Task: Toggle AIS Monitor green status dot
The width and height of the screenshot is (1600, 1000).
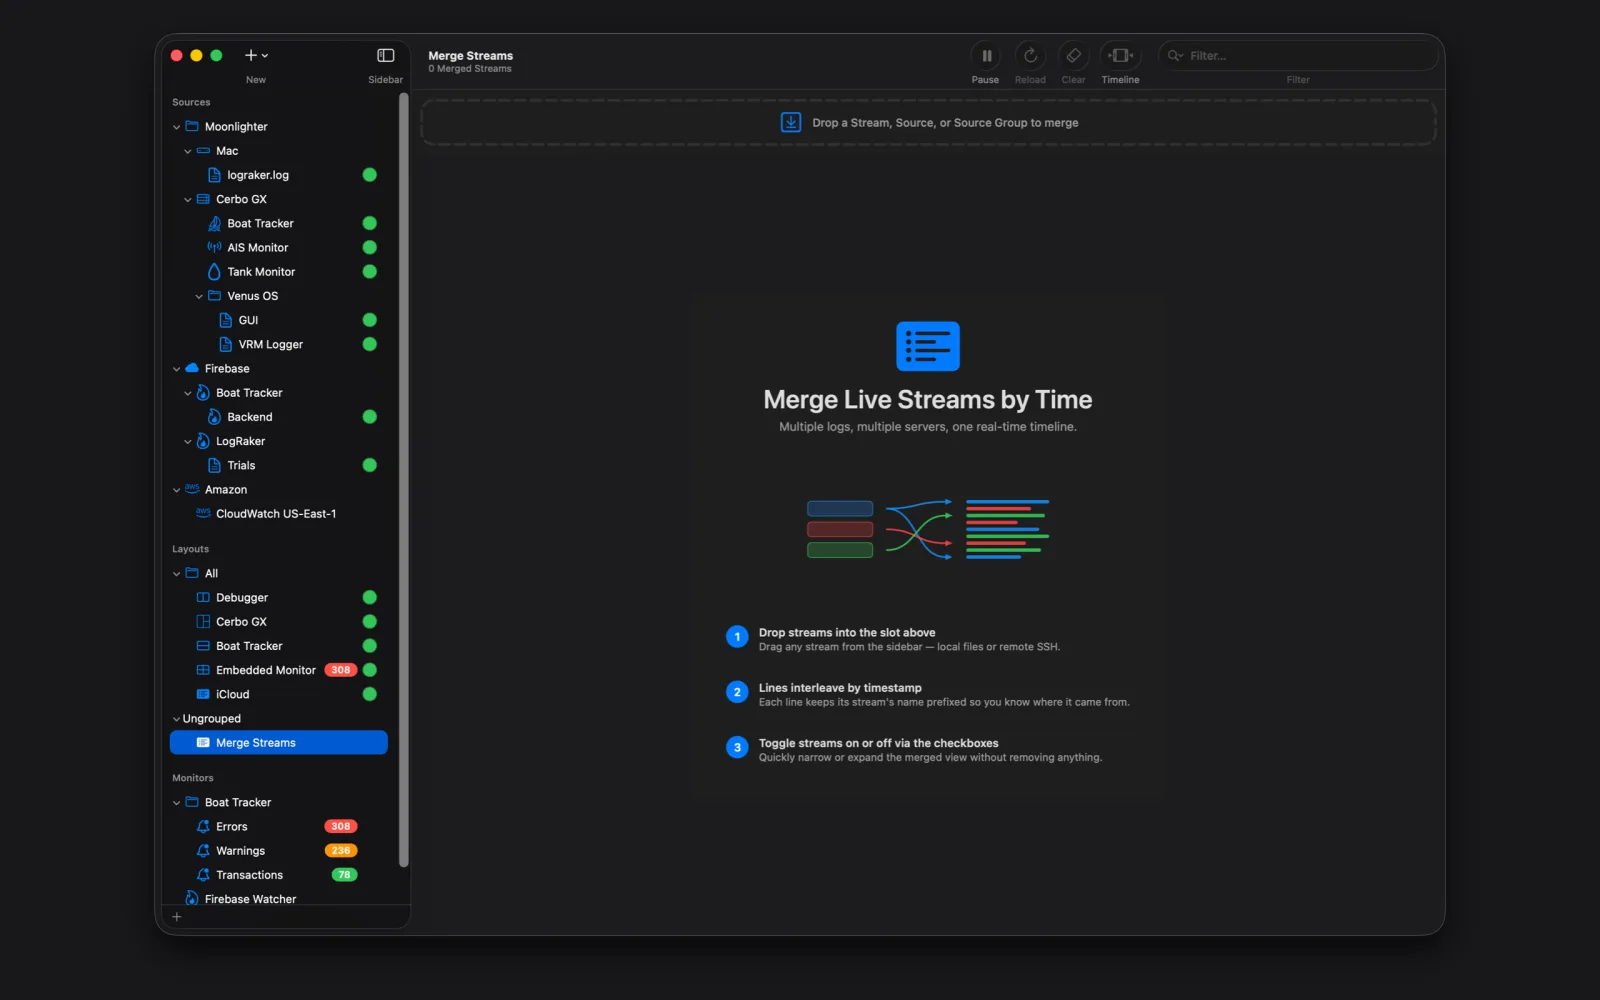Action: pyautogui.click(x=369, y=247)
